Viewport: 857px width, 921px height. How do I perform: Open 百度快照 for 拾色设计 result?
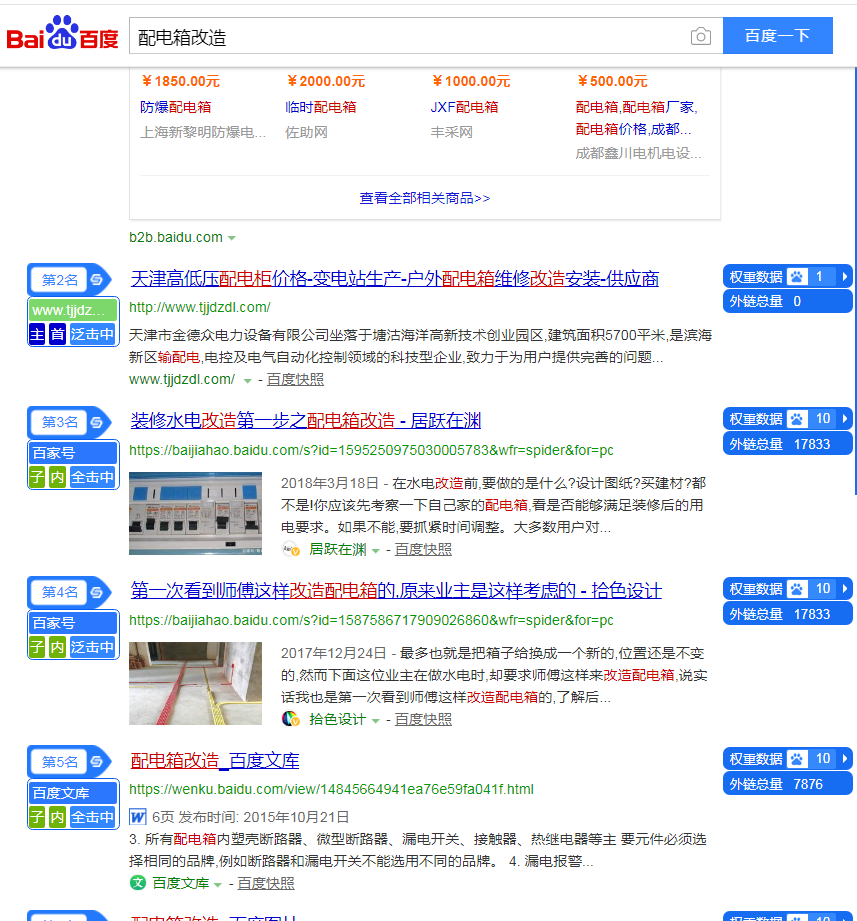423,719
